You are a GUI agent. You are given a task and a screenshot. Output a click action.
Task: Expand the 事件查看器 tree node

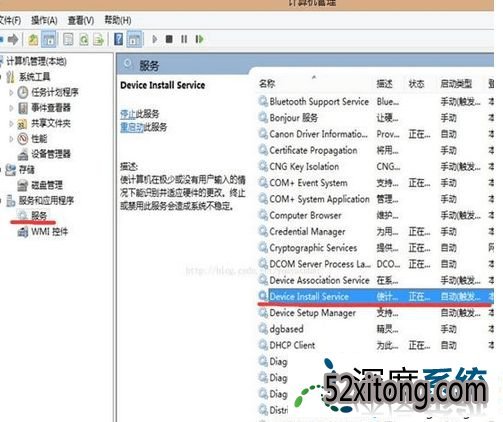point(11,108)
